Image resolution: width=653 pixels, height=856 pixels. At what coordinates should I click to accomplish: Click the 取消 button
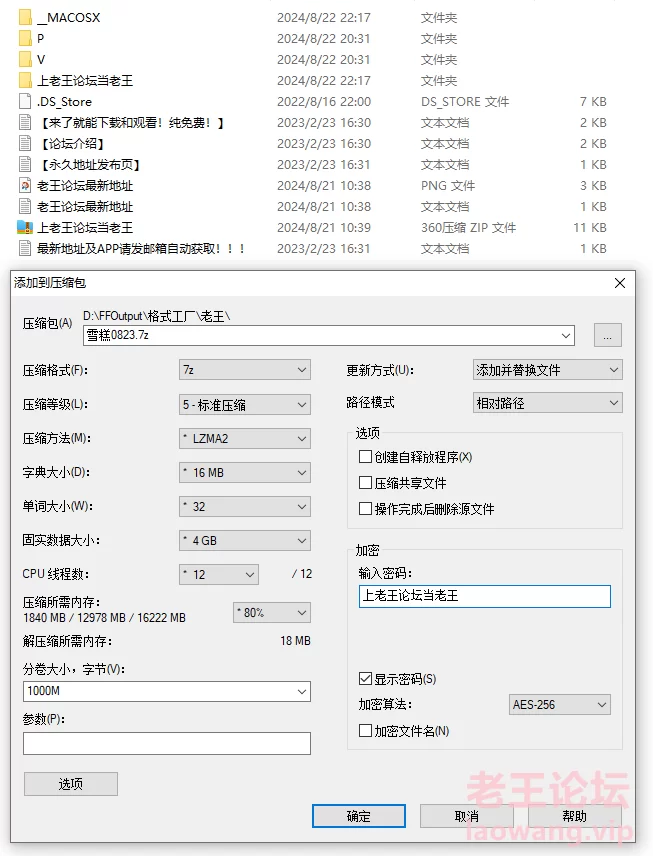click(x=466, y=816)
